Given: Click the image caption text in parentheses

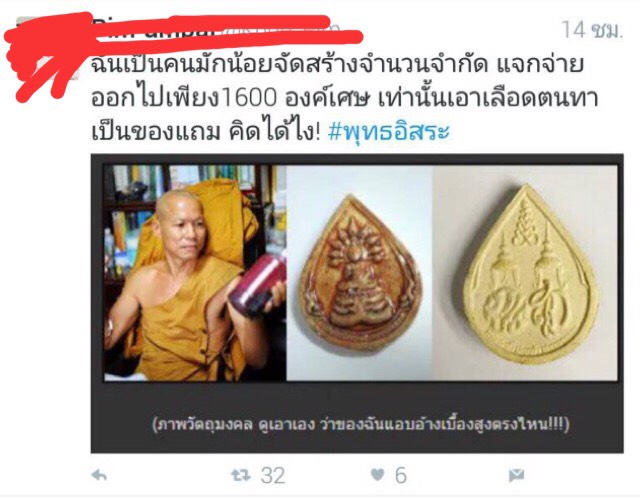Looking at the screenshot, I should click(360, 424).
